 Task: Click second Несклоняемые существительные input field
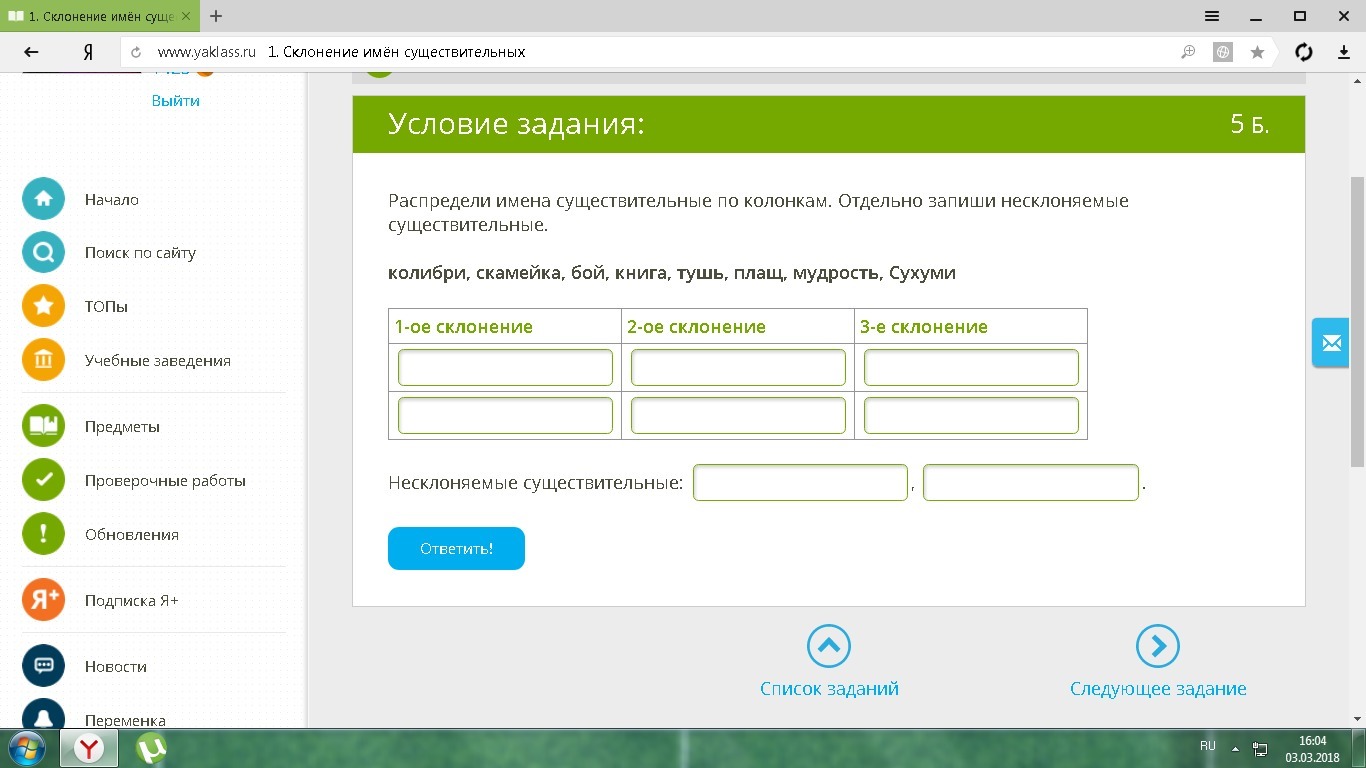[x=1031, y=483]
